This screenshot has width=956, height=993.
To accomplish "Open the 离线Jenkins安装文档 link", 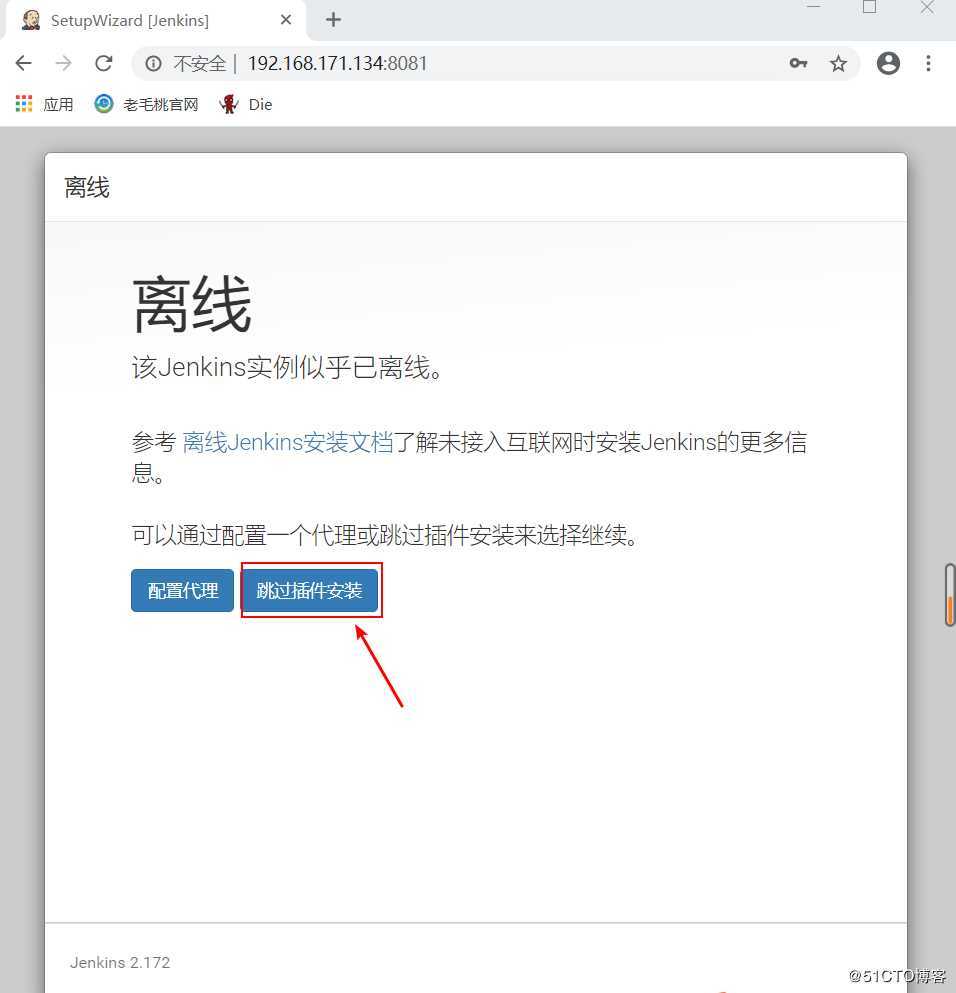I will tap(288, 442).
